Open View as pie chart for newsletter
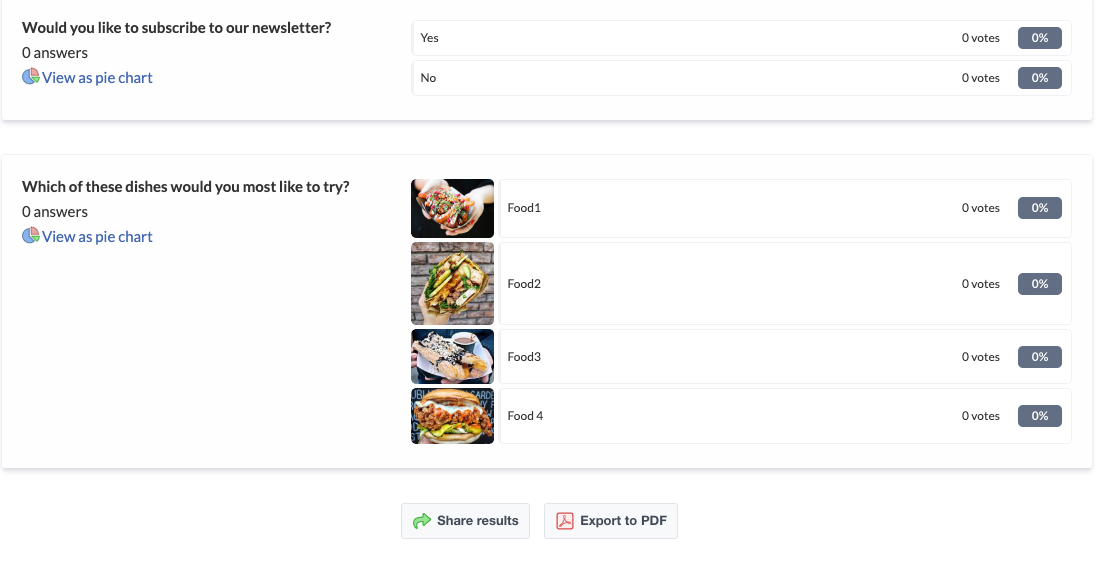The height and width of the screenshot is (568, 1117). point(97,78)
